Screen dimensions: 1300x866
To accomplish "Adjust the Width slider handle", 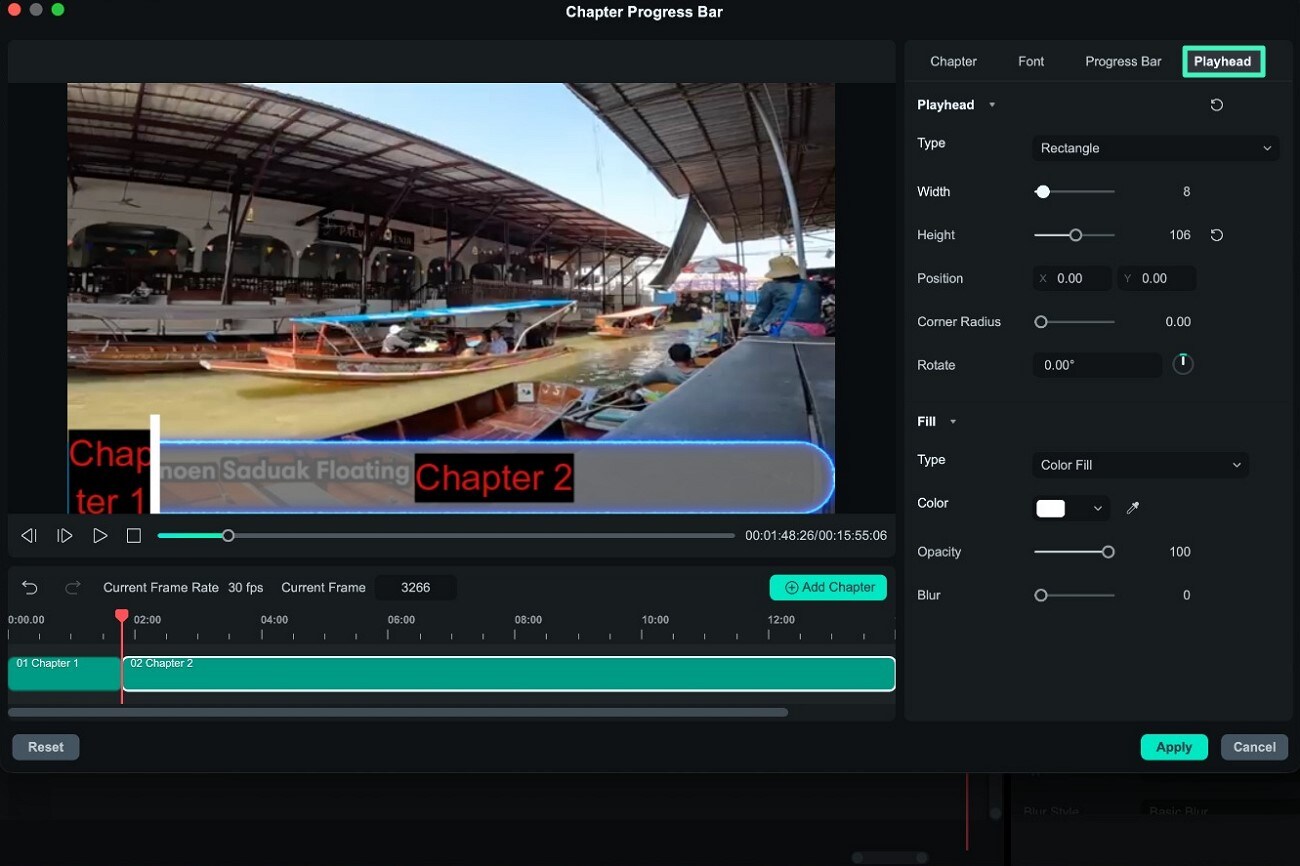I will [1043, 191].
